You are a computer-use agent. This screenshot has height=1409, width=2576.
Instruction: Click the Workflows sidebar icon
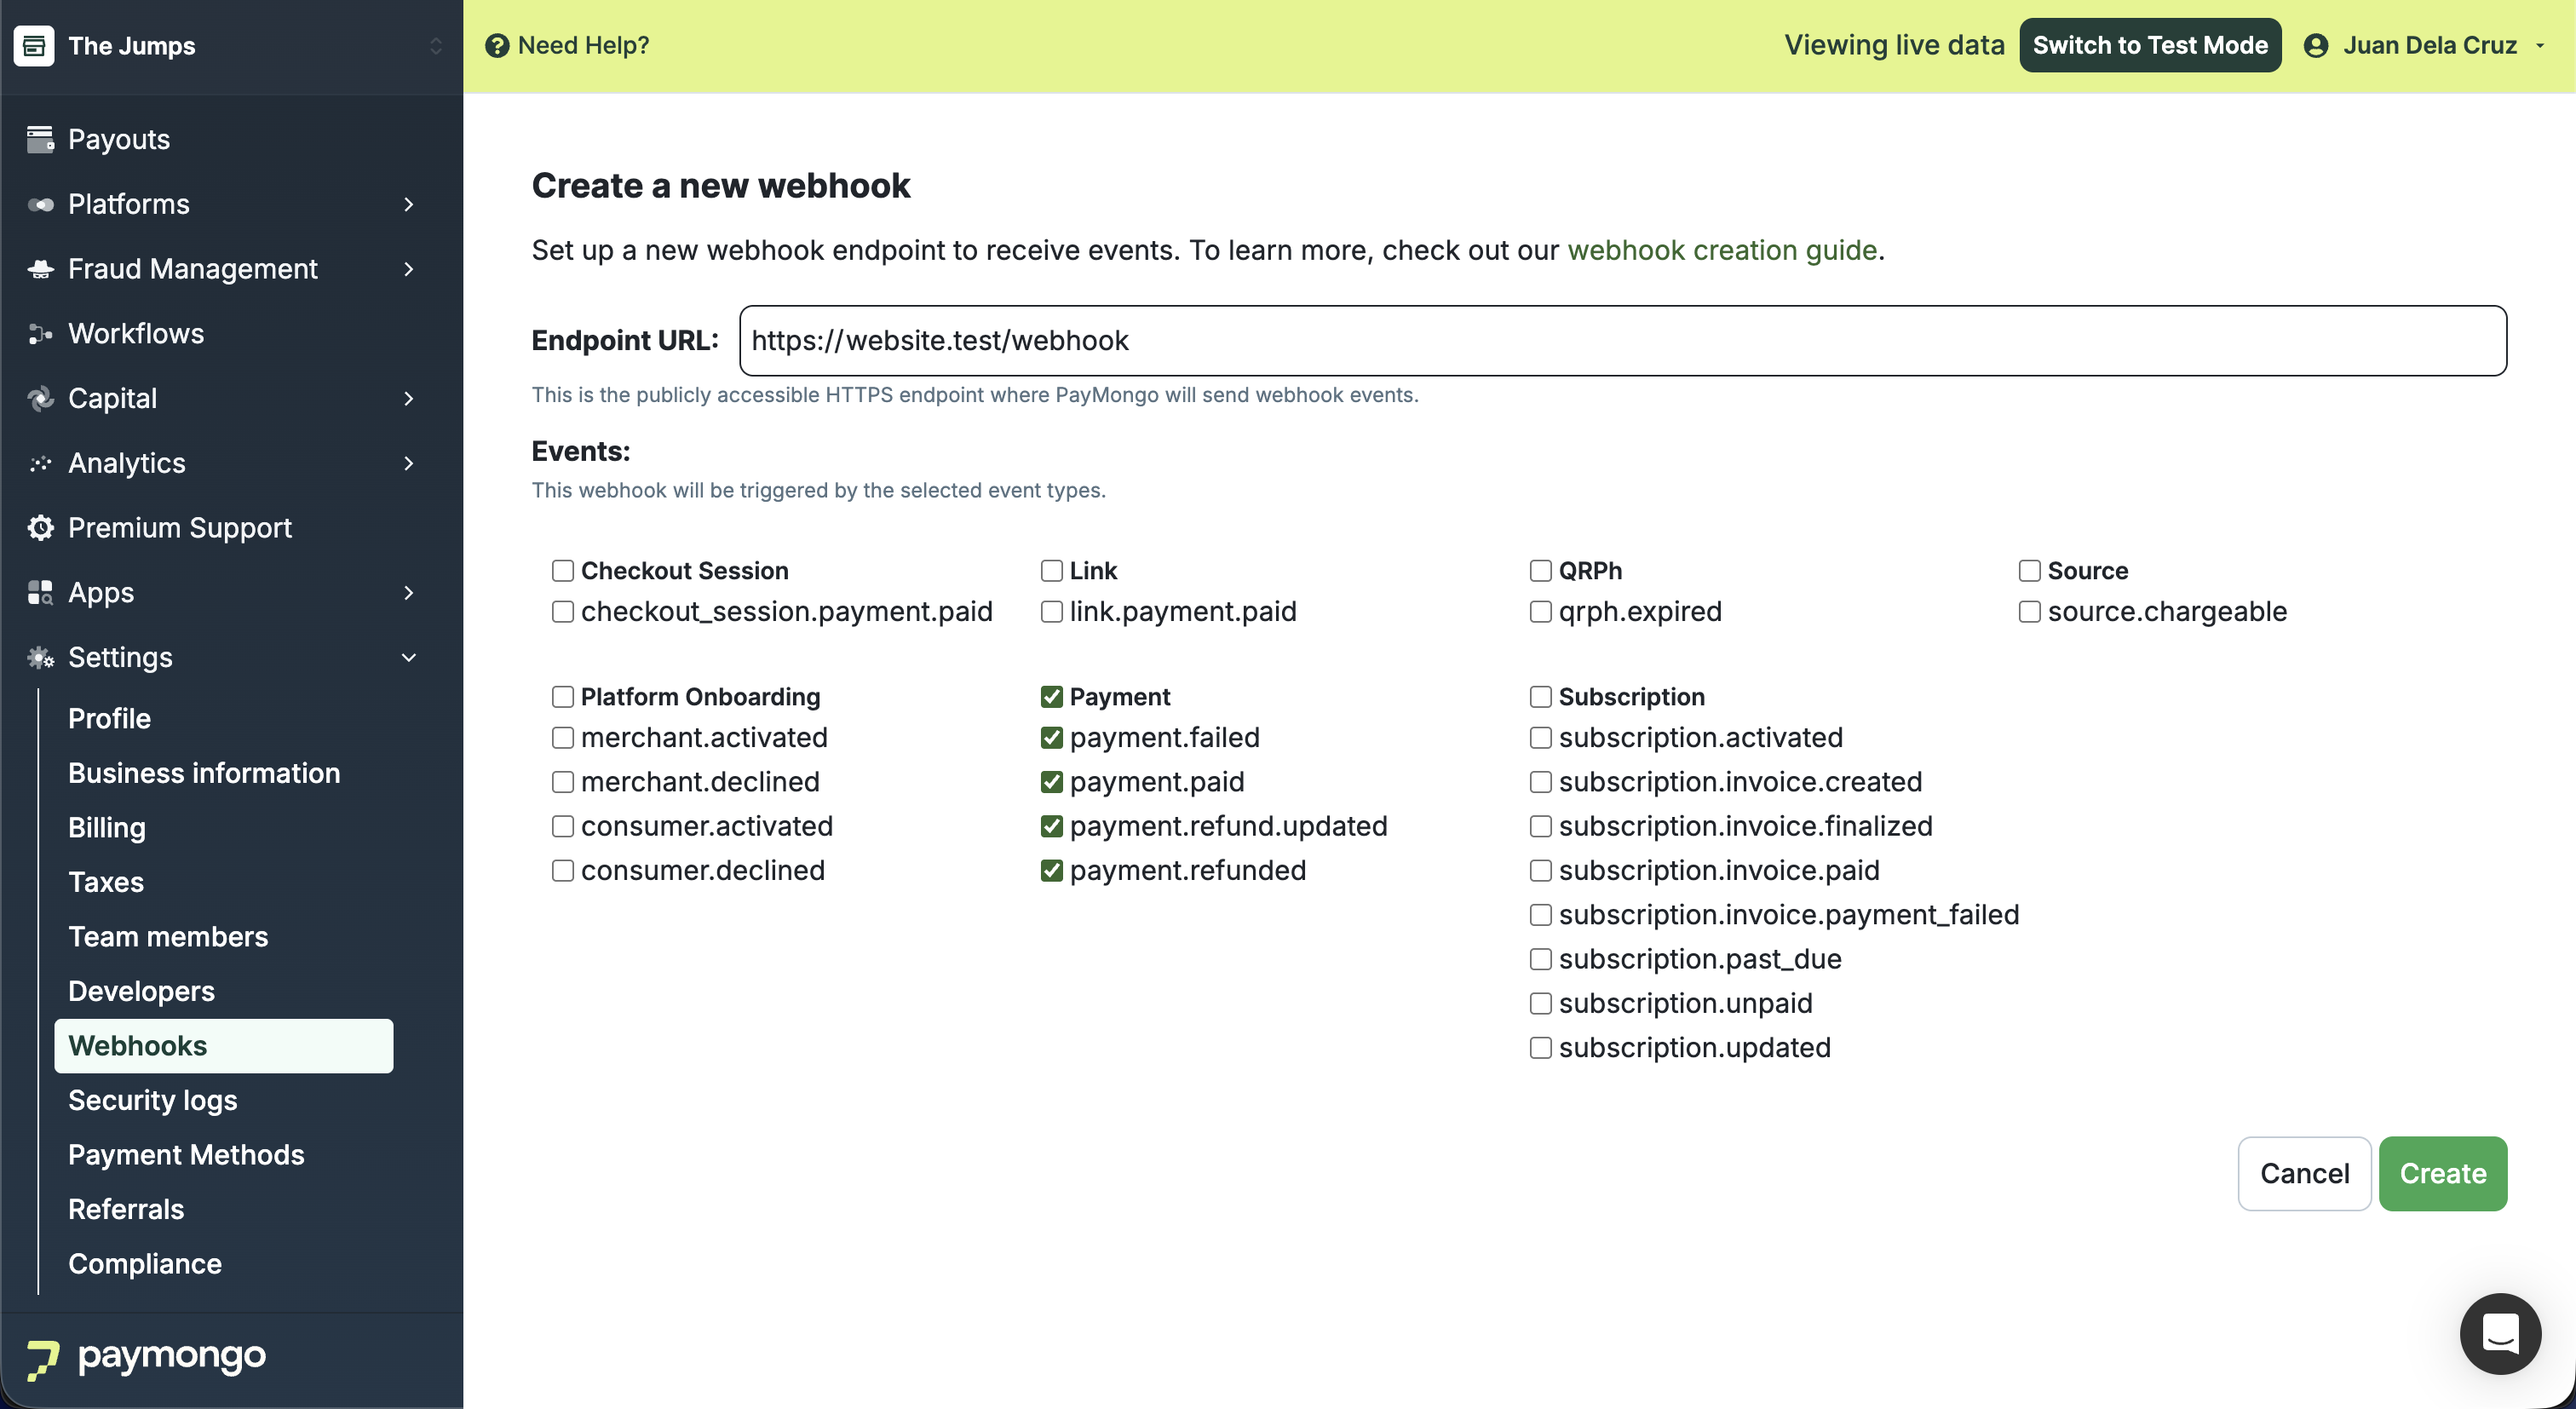(x=40, y=334)
